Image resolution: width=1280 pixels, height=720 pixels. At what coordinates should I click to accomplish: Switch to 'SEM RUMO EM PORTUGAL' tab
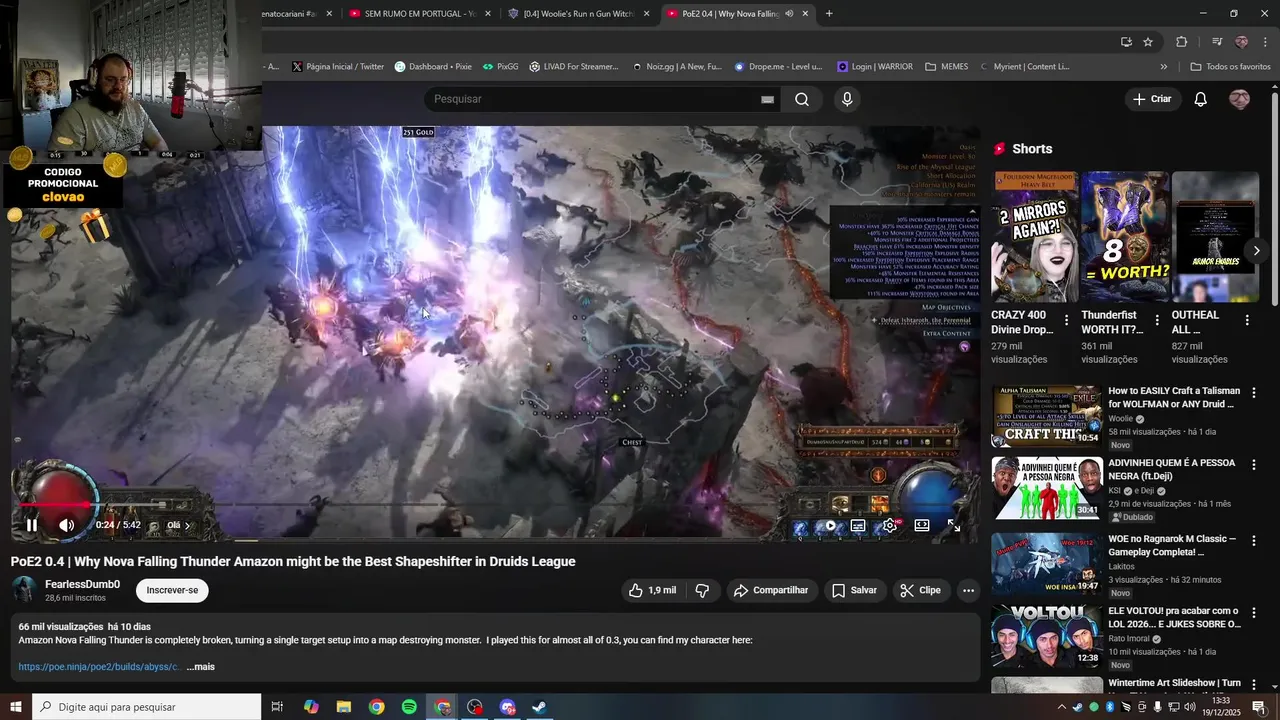click(420, 14)
